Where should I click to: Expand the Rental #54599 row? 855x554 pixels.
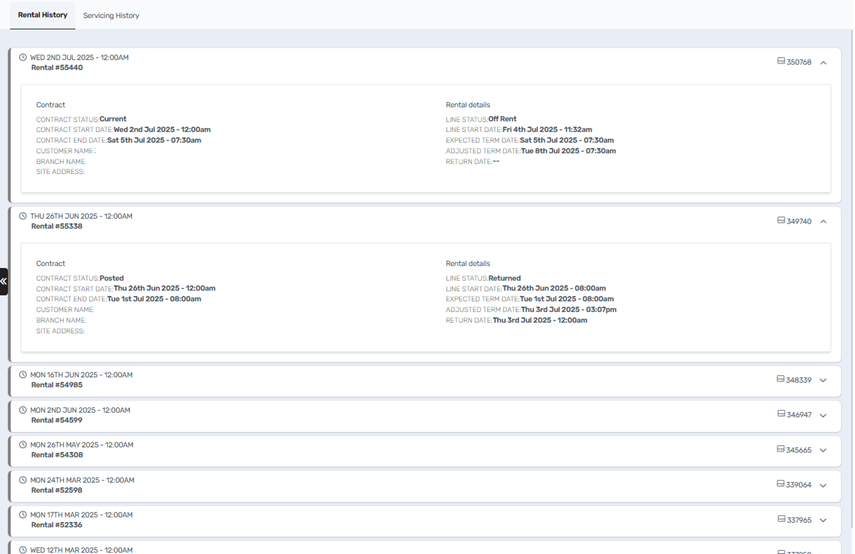(823, 415)
